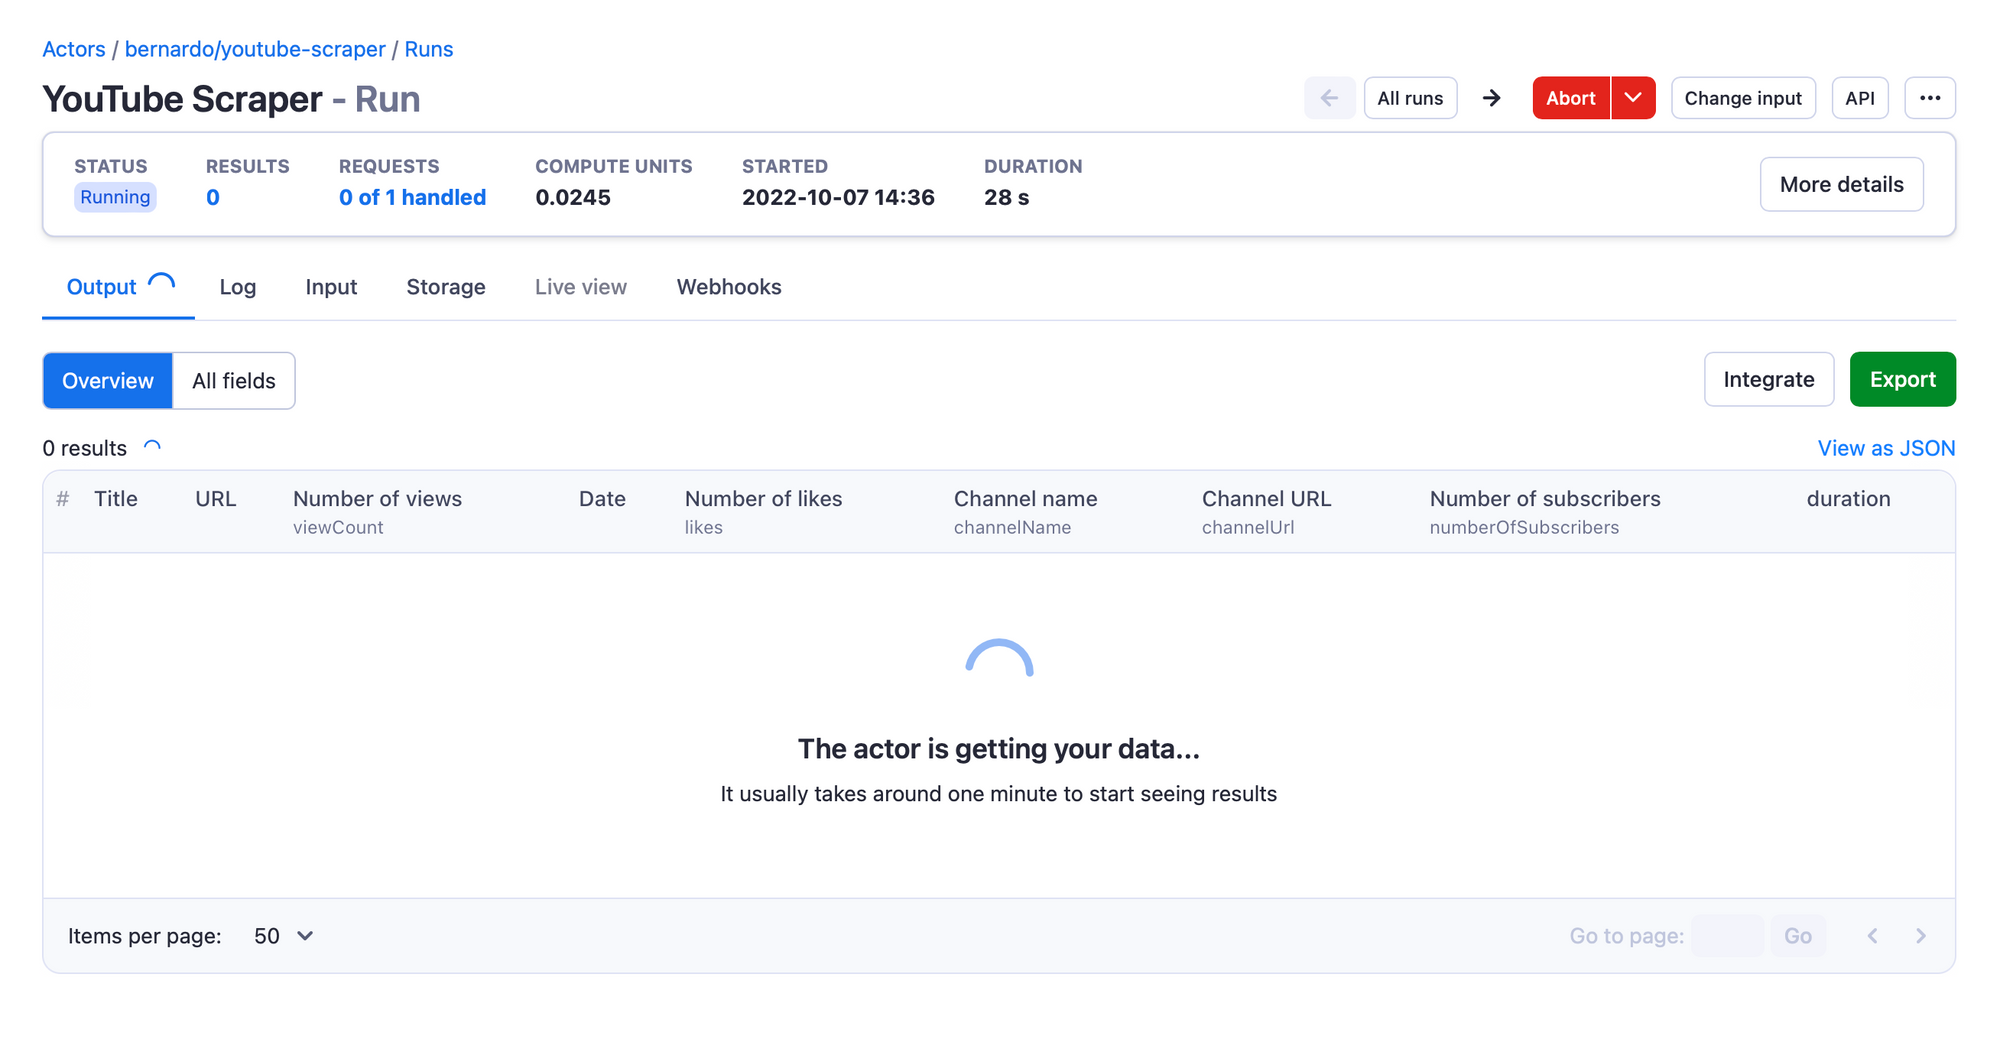Switch to the Input tab
This screenshot has height=1039, width=2000.
tap(331, 287)
